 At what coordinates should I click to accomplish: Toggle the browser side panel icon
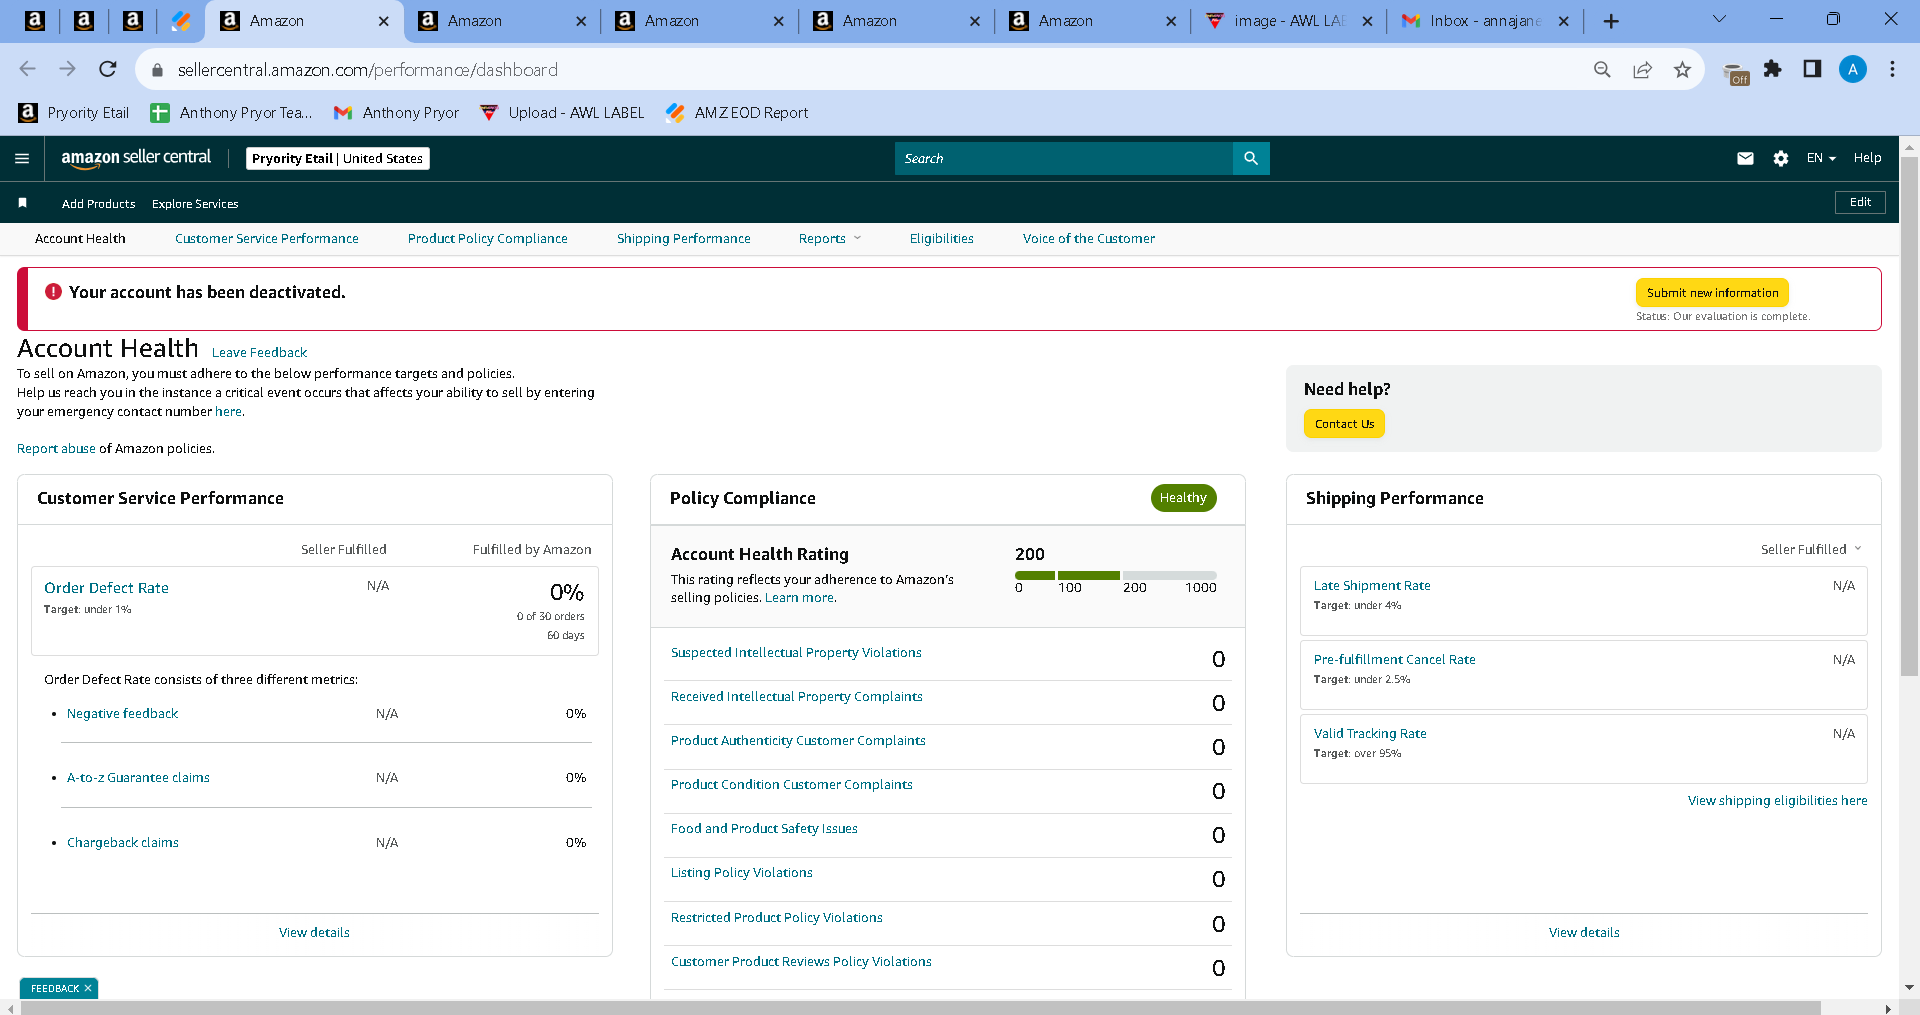(x=1812, y=69)
